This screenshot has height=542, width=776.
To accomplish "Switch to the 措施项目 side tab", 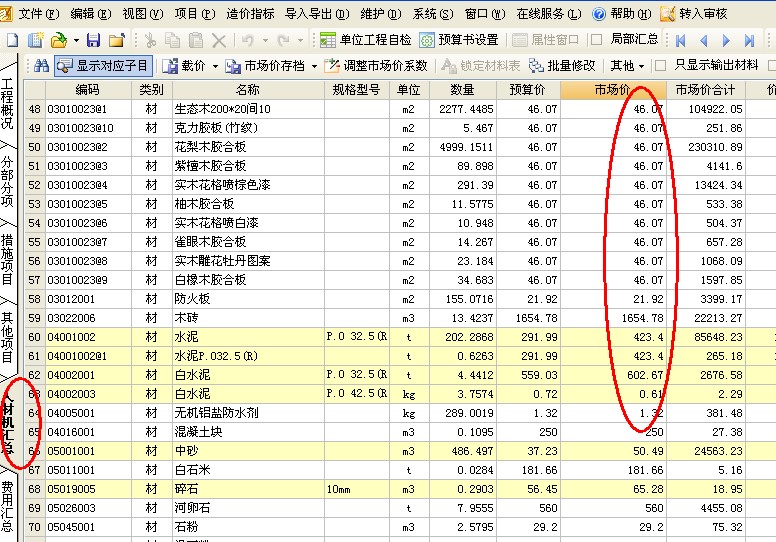I will click(7, 259).
